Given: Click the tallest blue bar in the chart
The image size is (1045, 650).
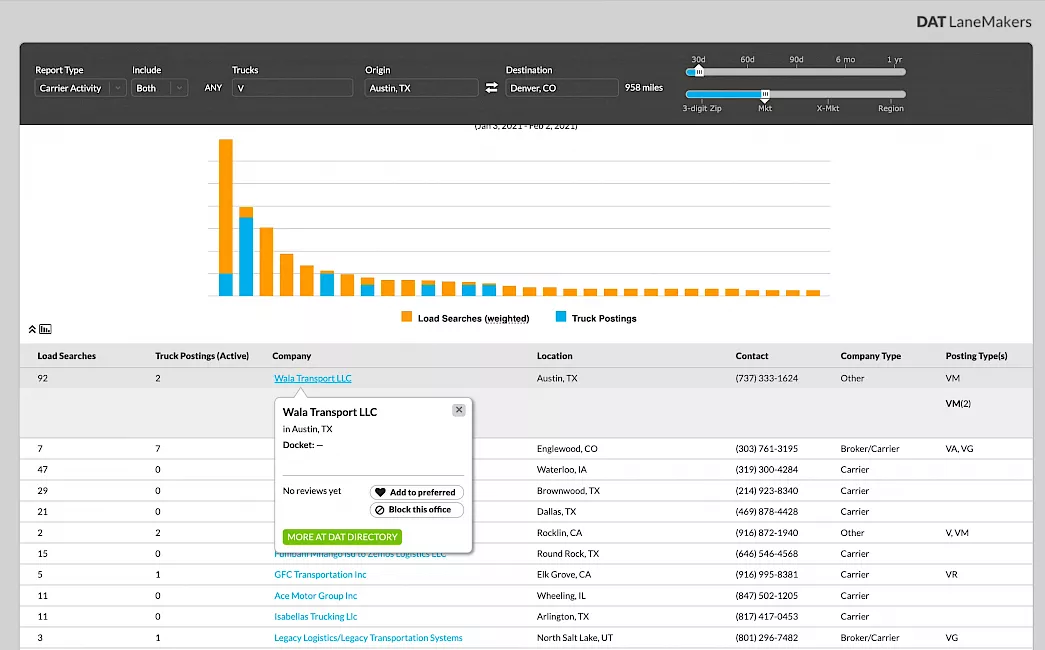Looking at the screenshot, I should 246,256.
